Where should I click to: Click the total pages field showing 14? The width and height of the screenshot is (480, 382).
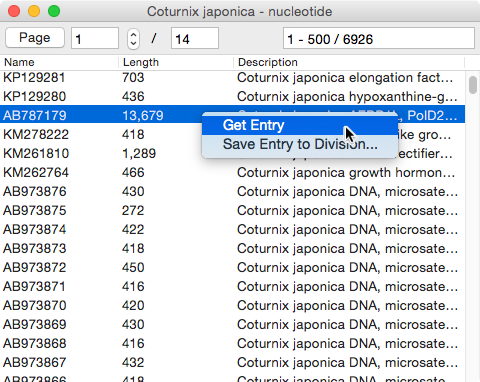[195, 38]
